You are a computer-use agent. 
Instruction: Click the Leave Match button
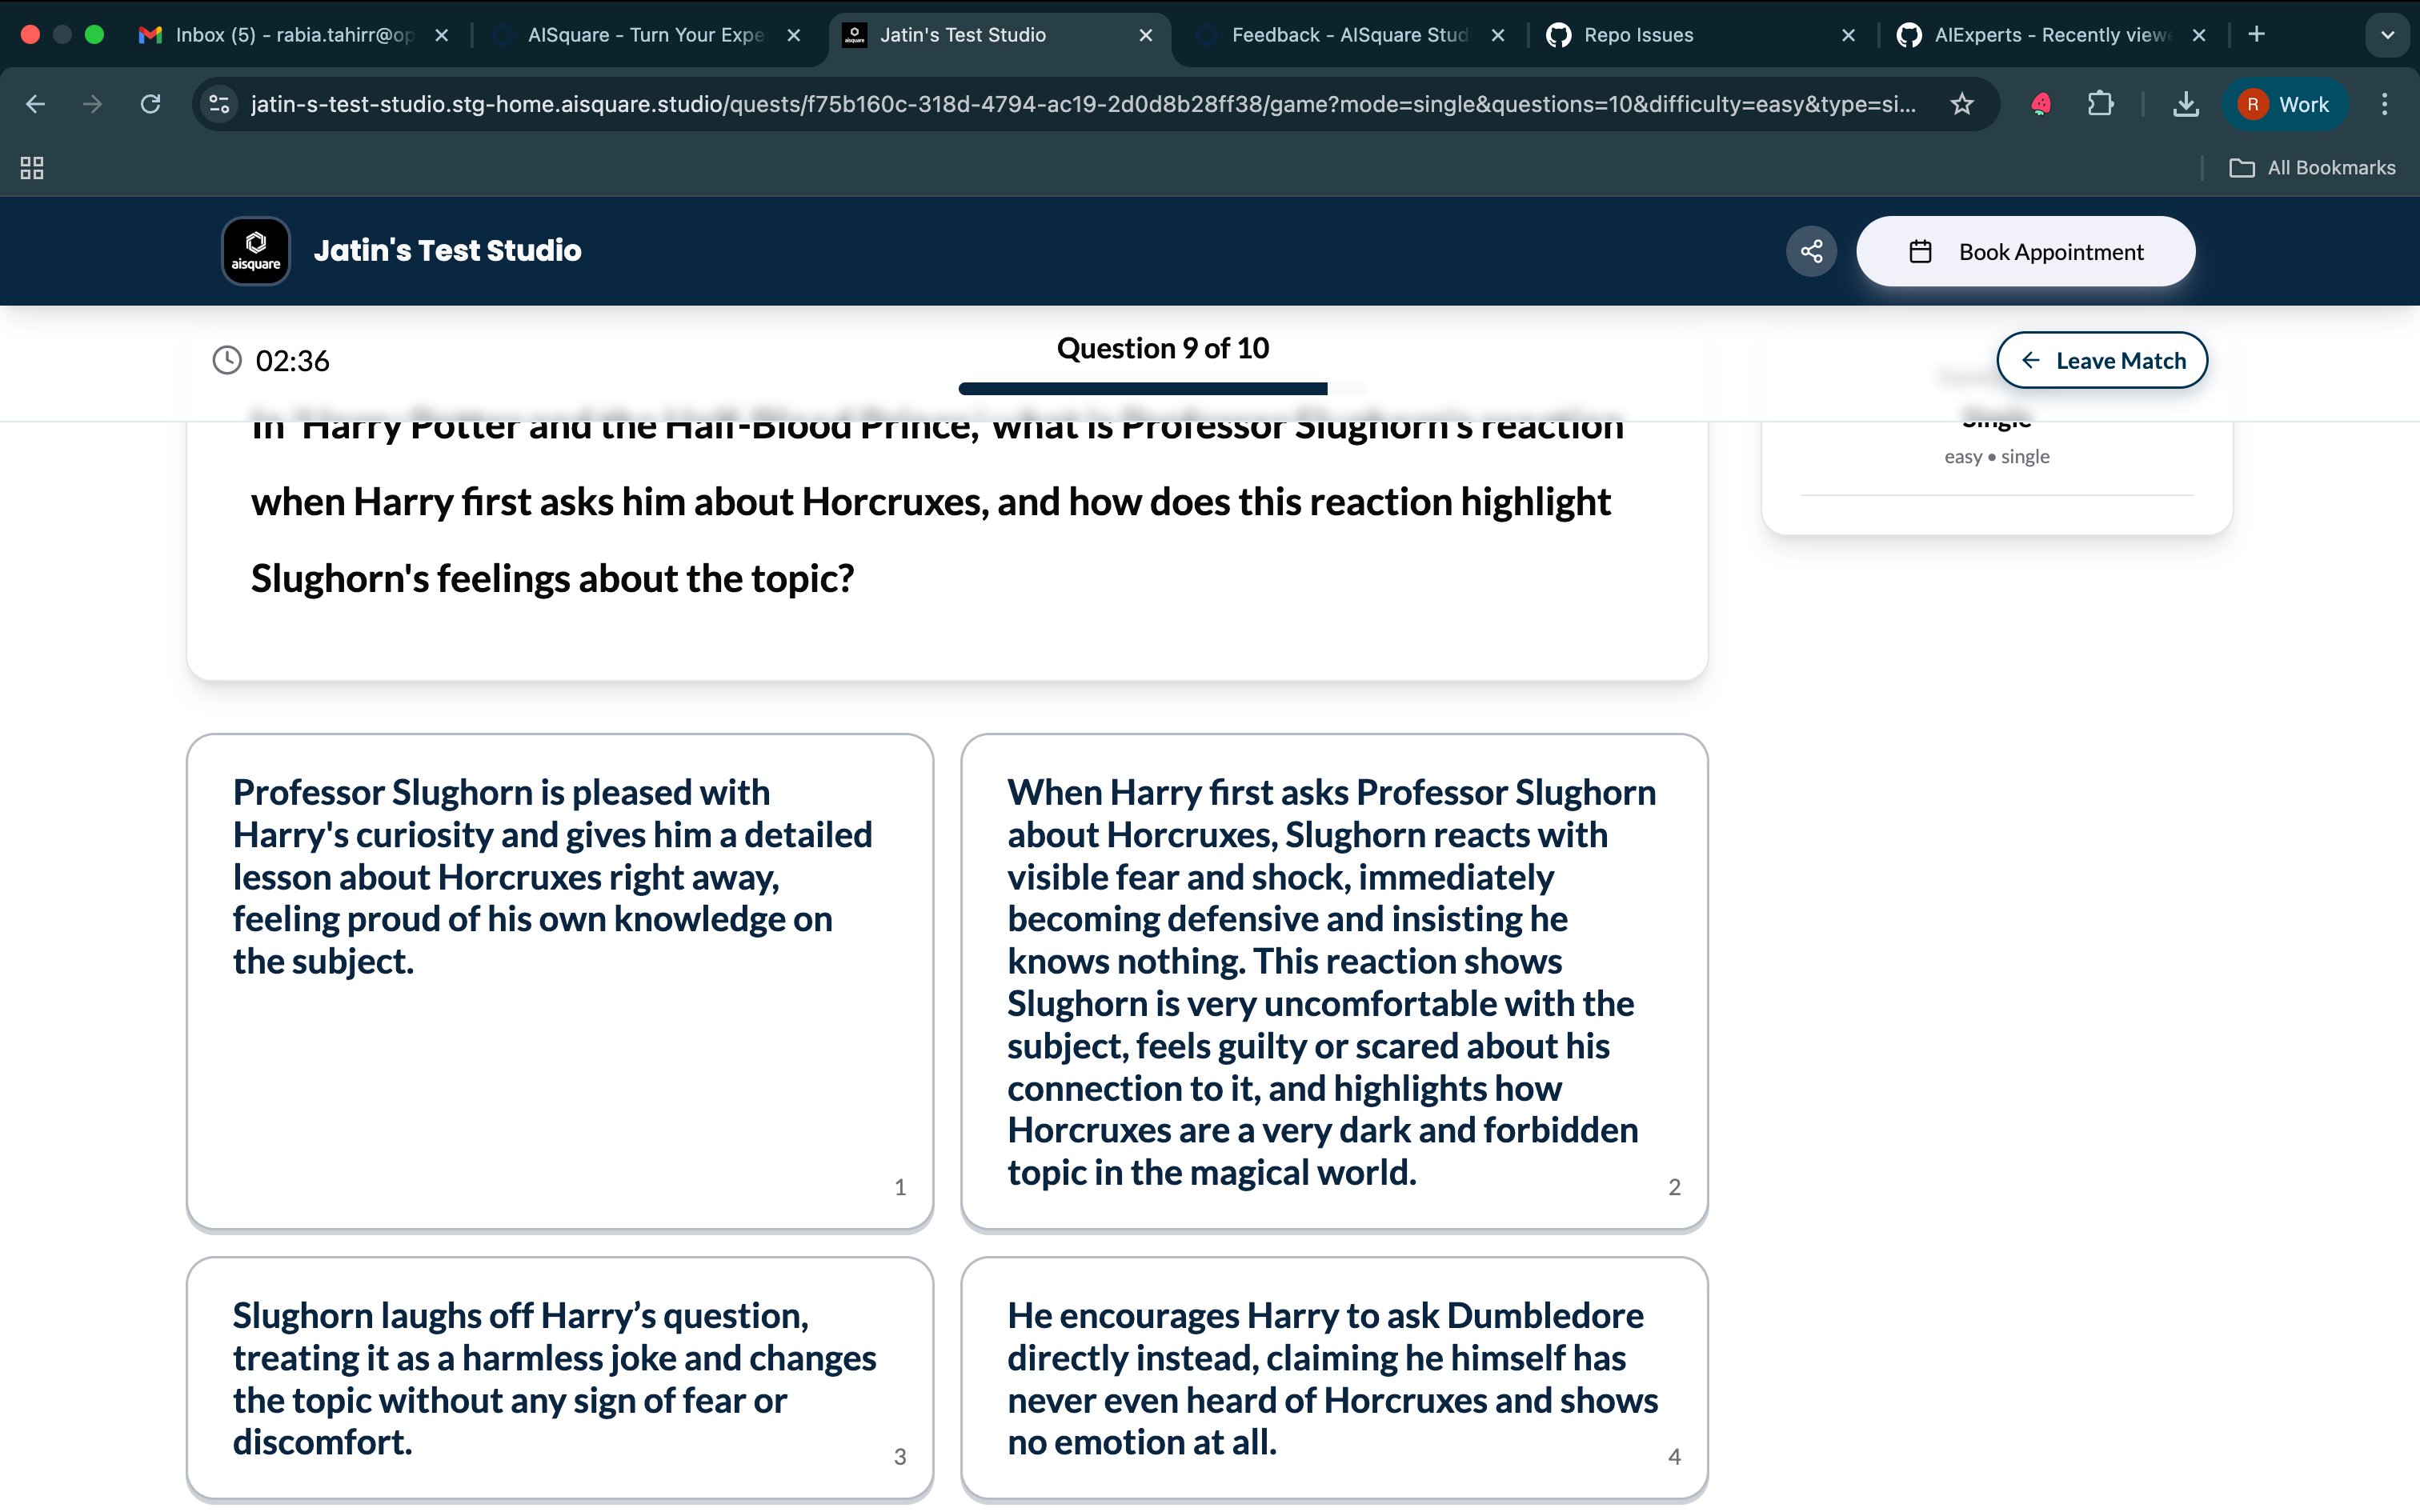[x=2102, y=361]
